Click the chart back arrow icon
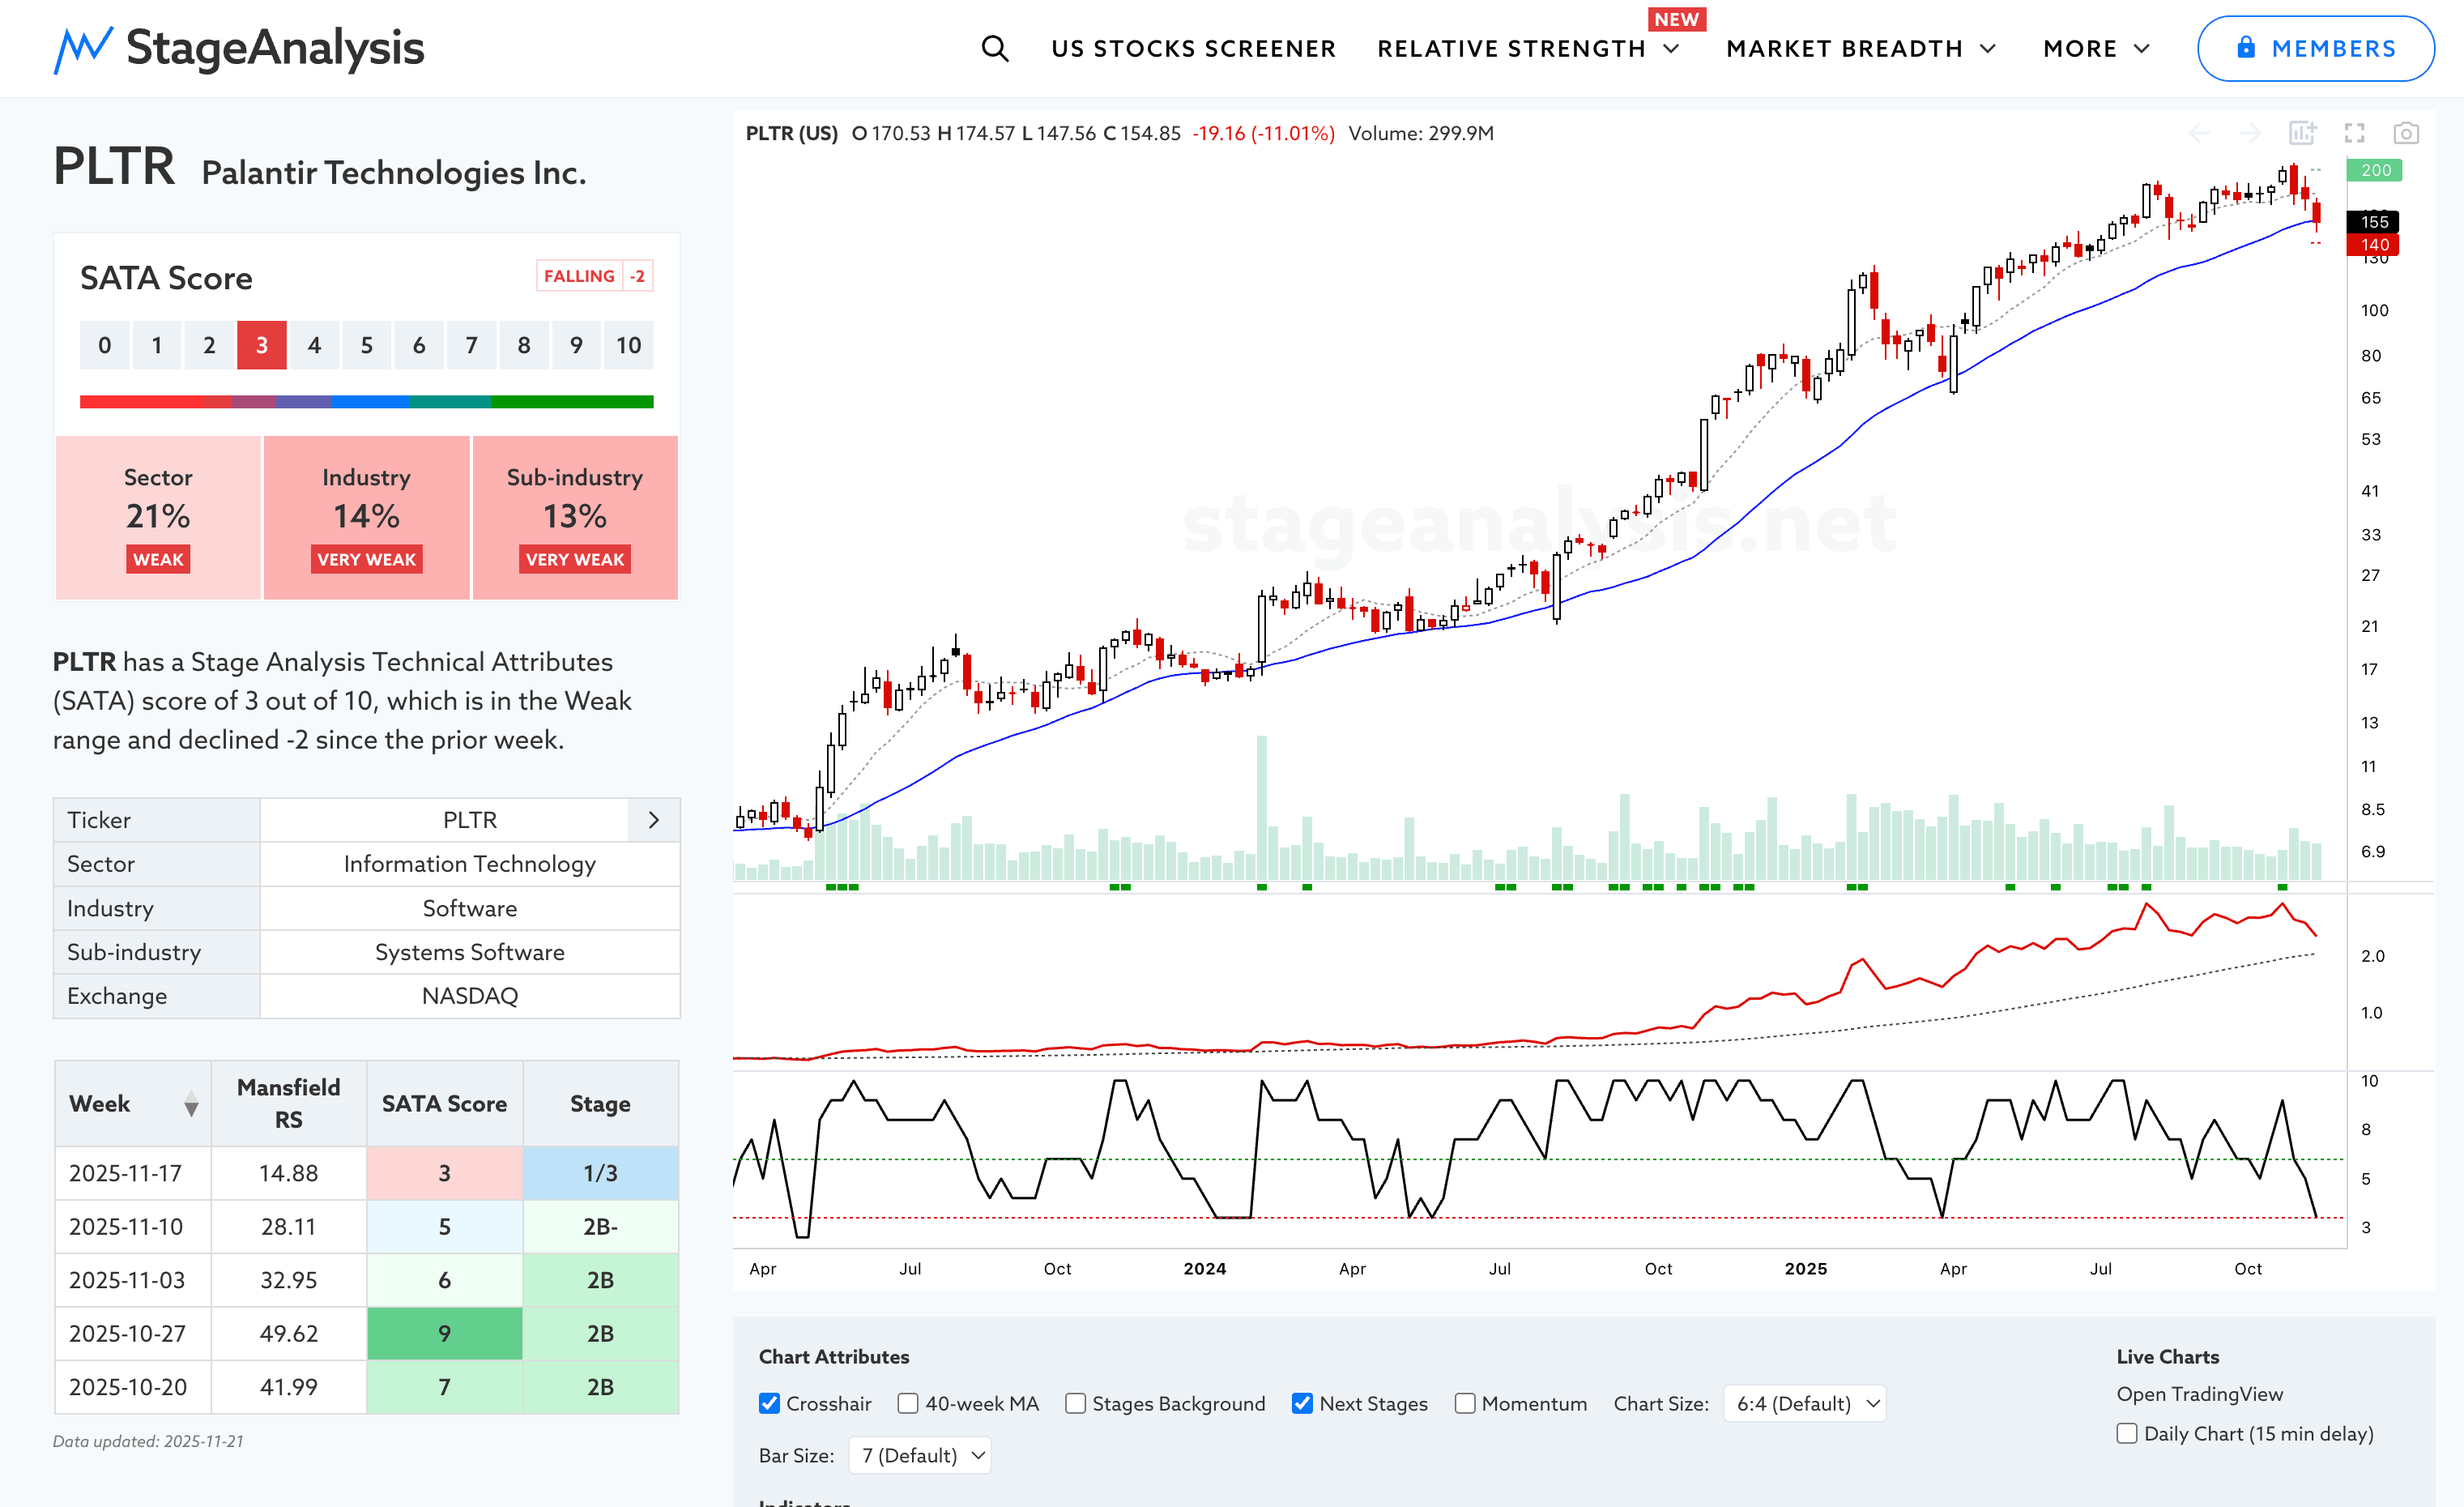The width and height of the screenshot is (2464, 1507). pyautogui.click(x=2199, y=133)
